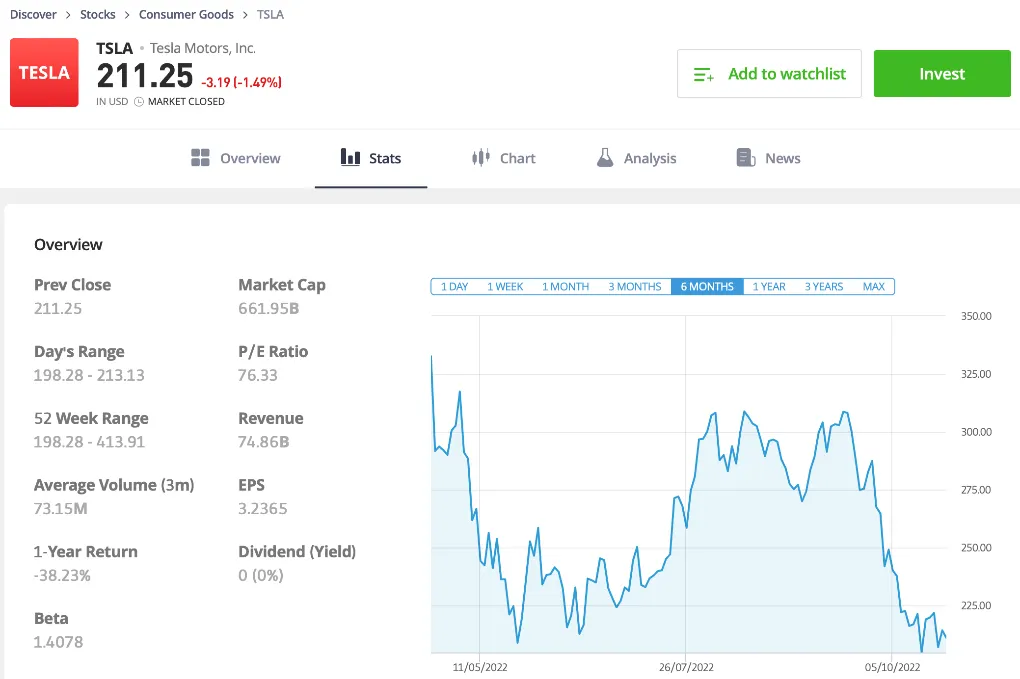Add TSLA to watchlist
Screen dimensions: 1020x679
[769, 73]
